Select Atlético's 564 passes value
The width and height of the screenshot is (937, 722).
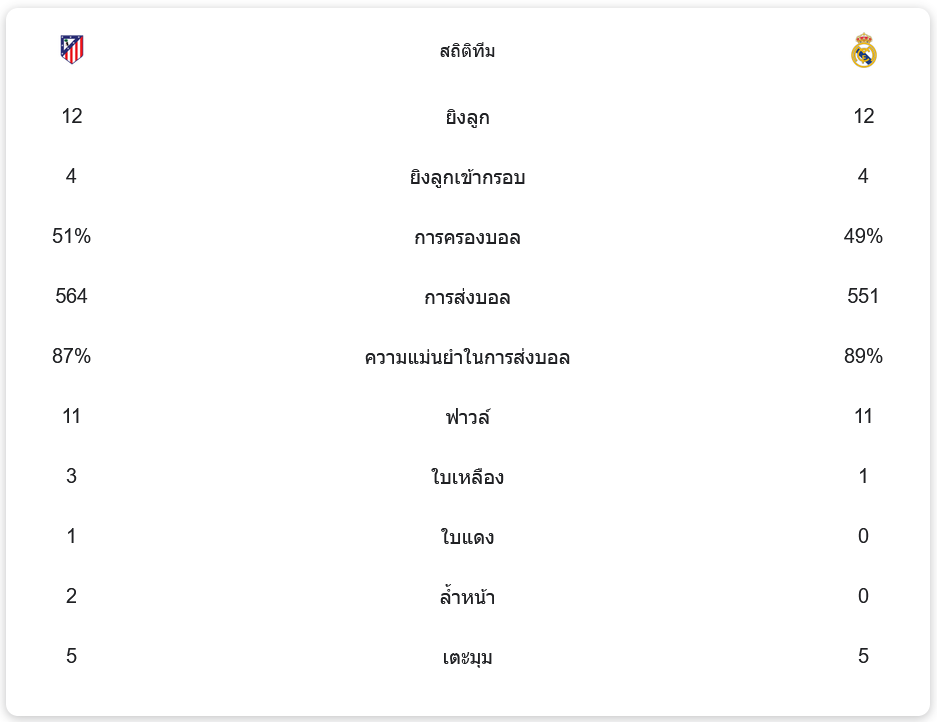pyautogui.click(x=72, y=297)
